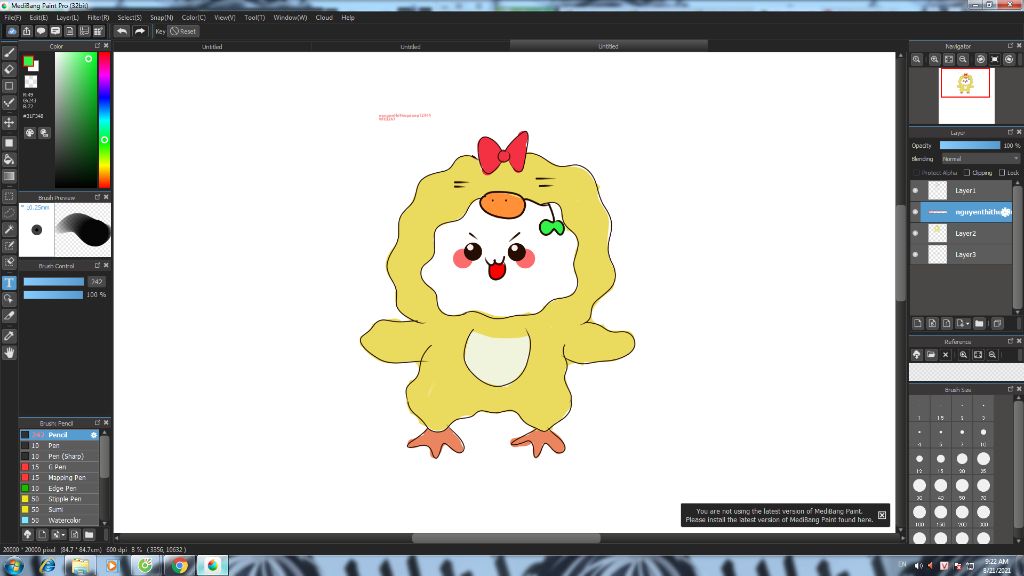Toggle visibility of nguyenthithu text layer

[915, 212]
